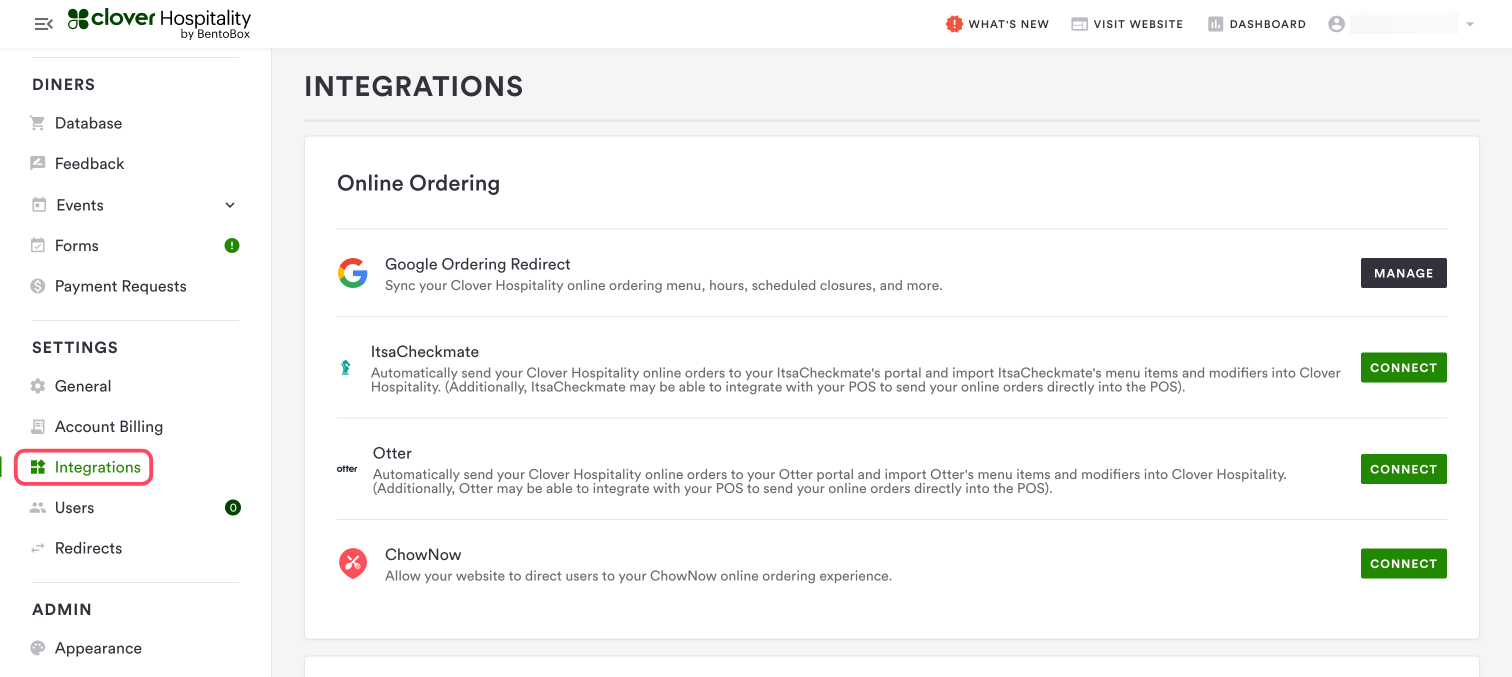The image size is (1512, 677).
Task: Open the What's New alert icon
Action: 954,24
